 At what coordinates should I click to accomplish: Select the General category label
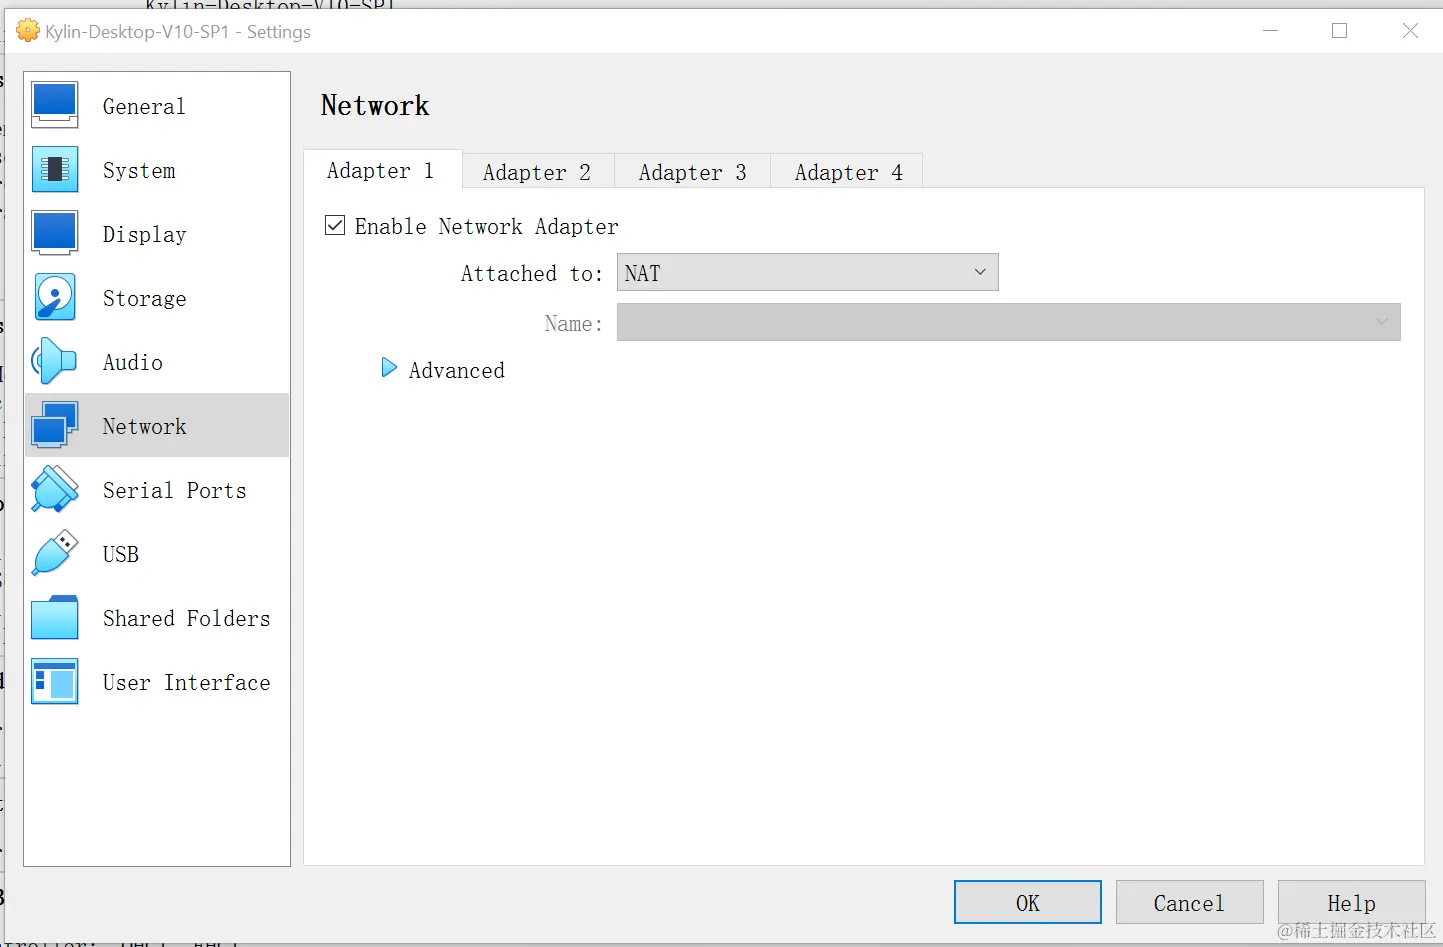[144, 106]
